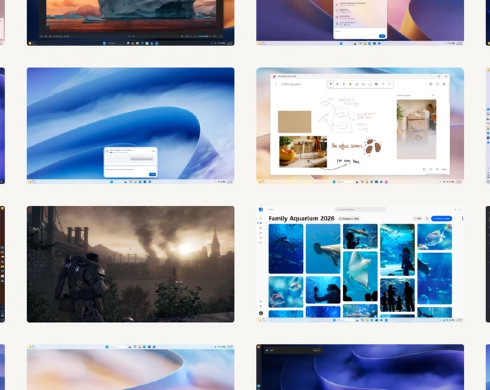Click the manta ray photo in aquarium gallery
The height and width of the screenshot is (390, 490).
(x=360, y=271)
